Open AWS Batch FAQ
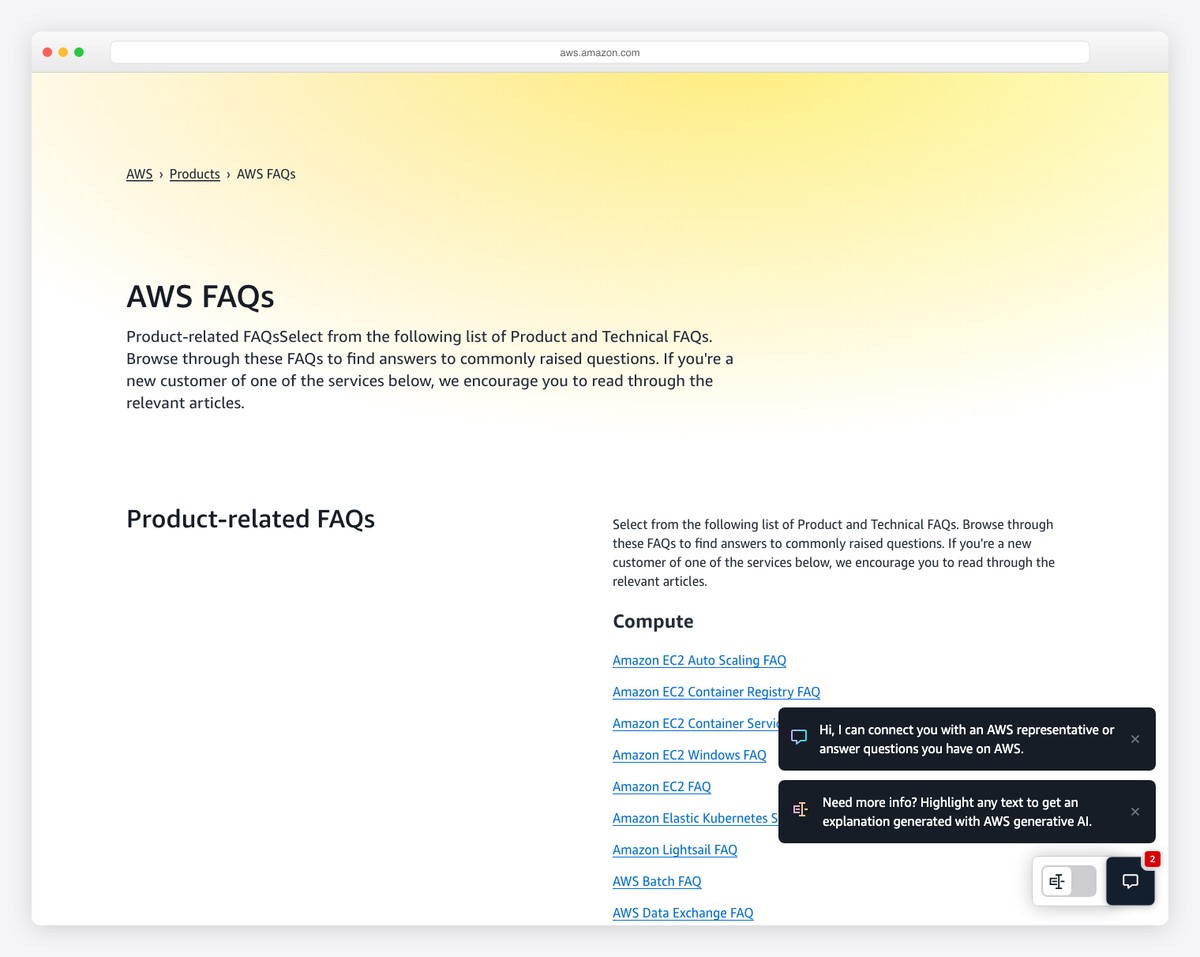The width and height of the screenshot is (1200, 957). 657,881
